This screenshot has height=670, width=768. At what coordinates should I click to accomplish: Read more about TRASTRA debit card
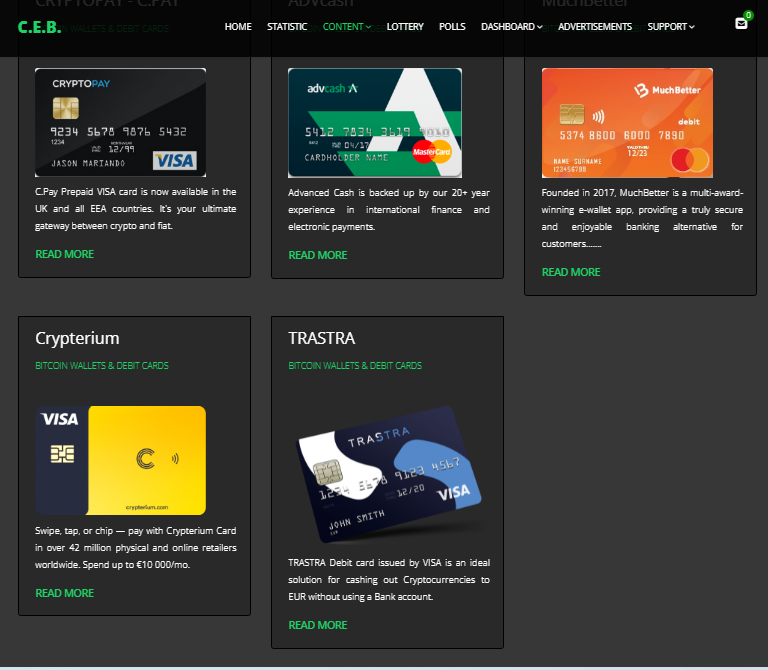tap(318, 625)
